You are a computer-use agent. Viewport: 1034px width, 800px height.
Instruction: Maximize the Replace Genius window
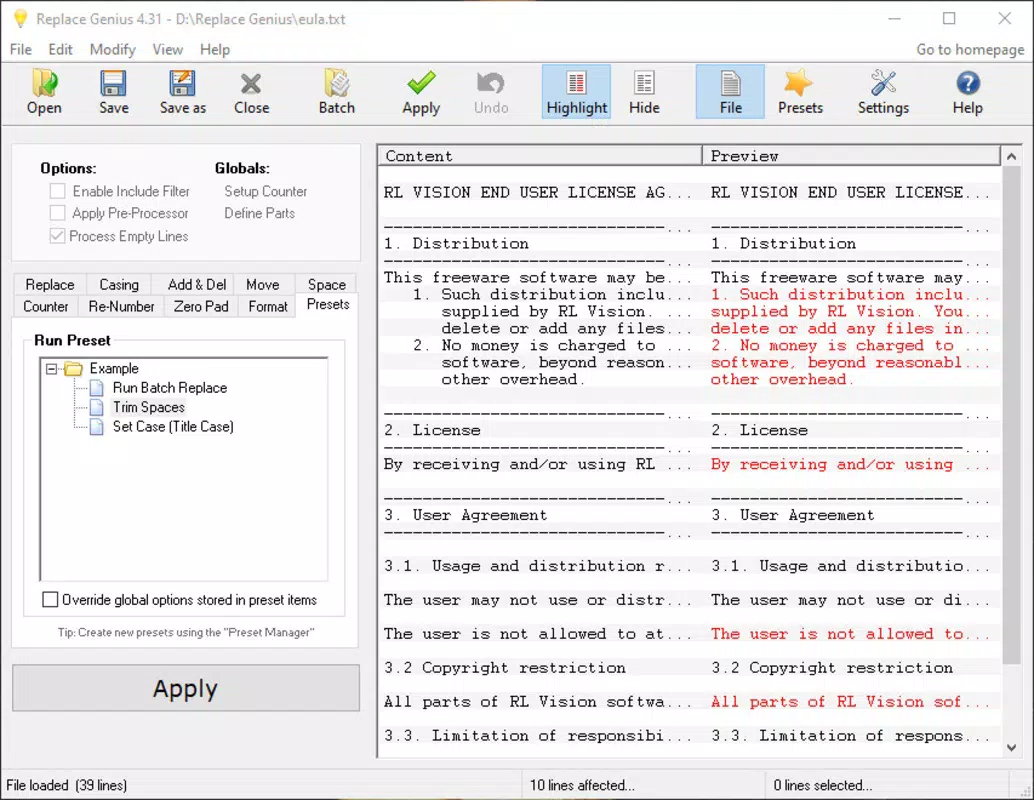(x=949, y=18)
